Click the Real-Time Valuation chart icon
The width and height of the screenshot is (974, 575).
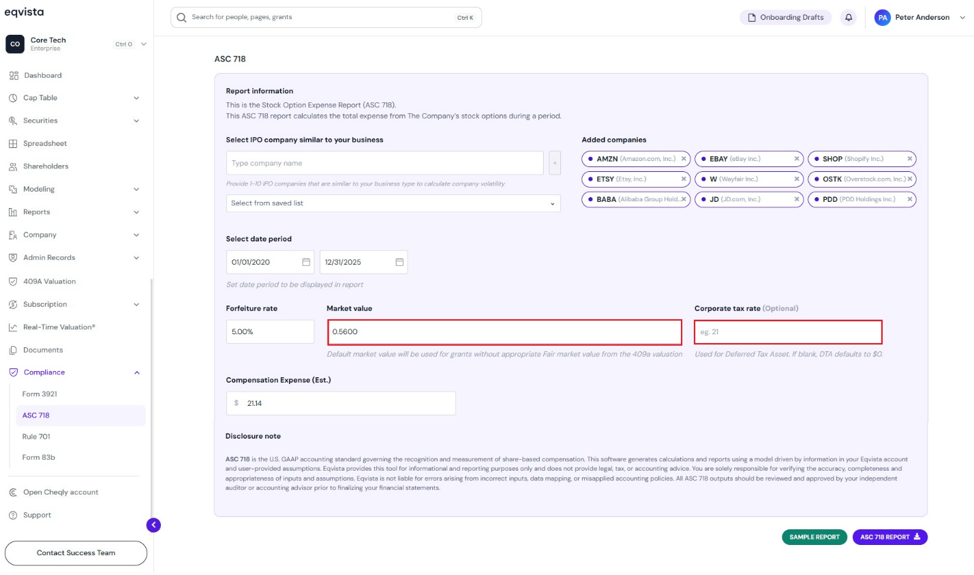point(13,327)
